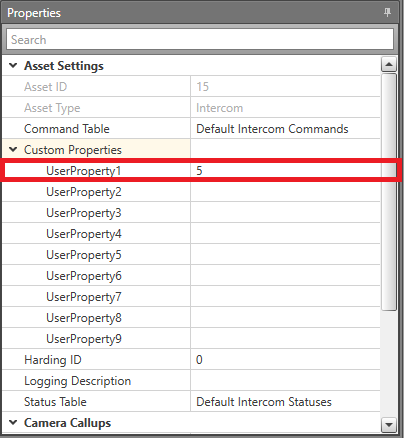The height and width of the screenshot is (438, 404).
Task: Select the Command Table value field
Action: (285, 129)
